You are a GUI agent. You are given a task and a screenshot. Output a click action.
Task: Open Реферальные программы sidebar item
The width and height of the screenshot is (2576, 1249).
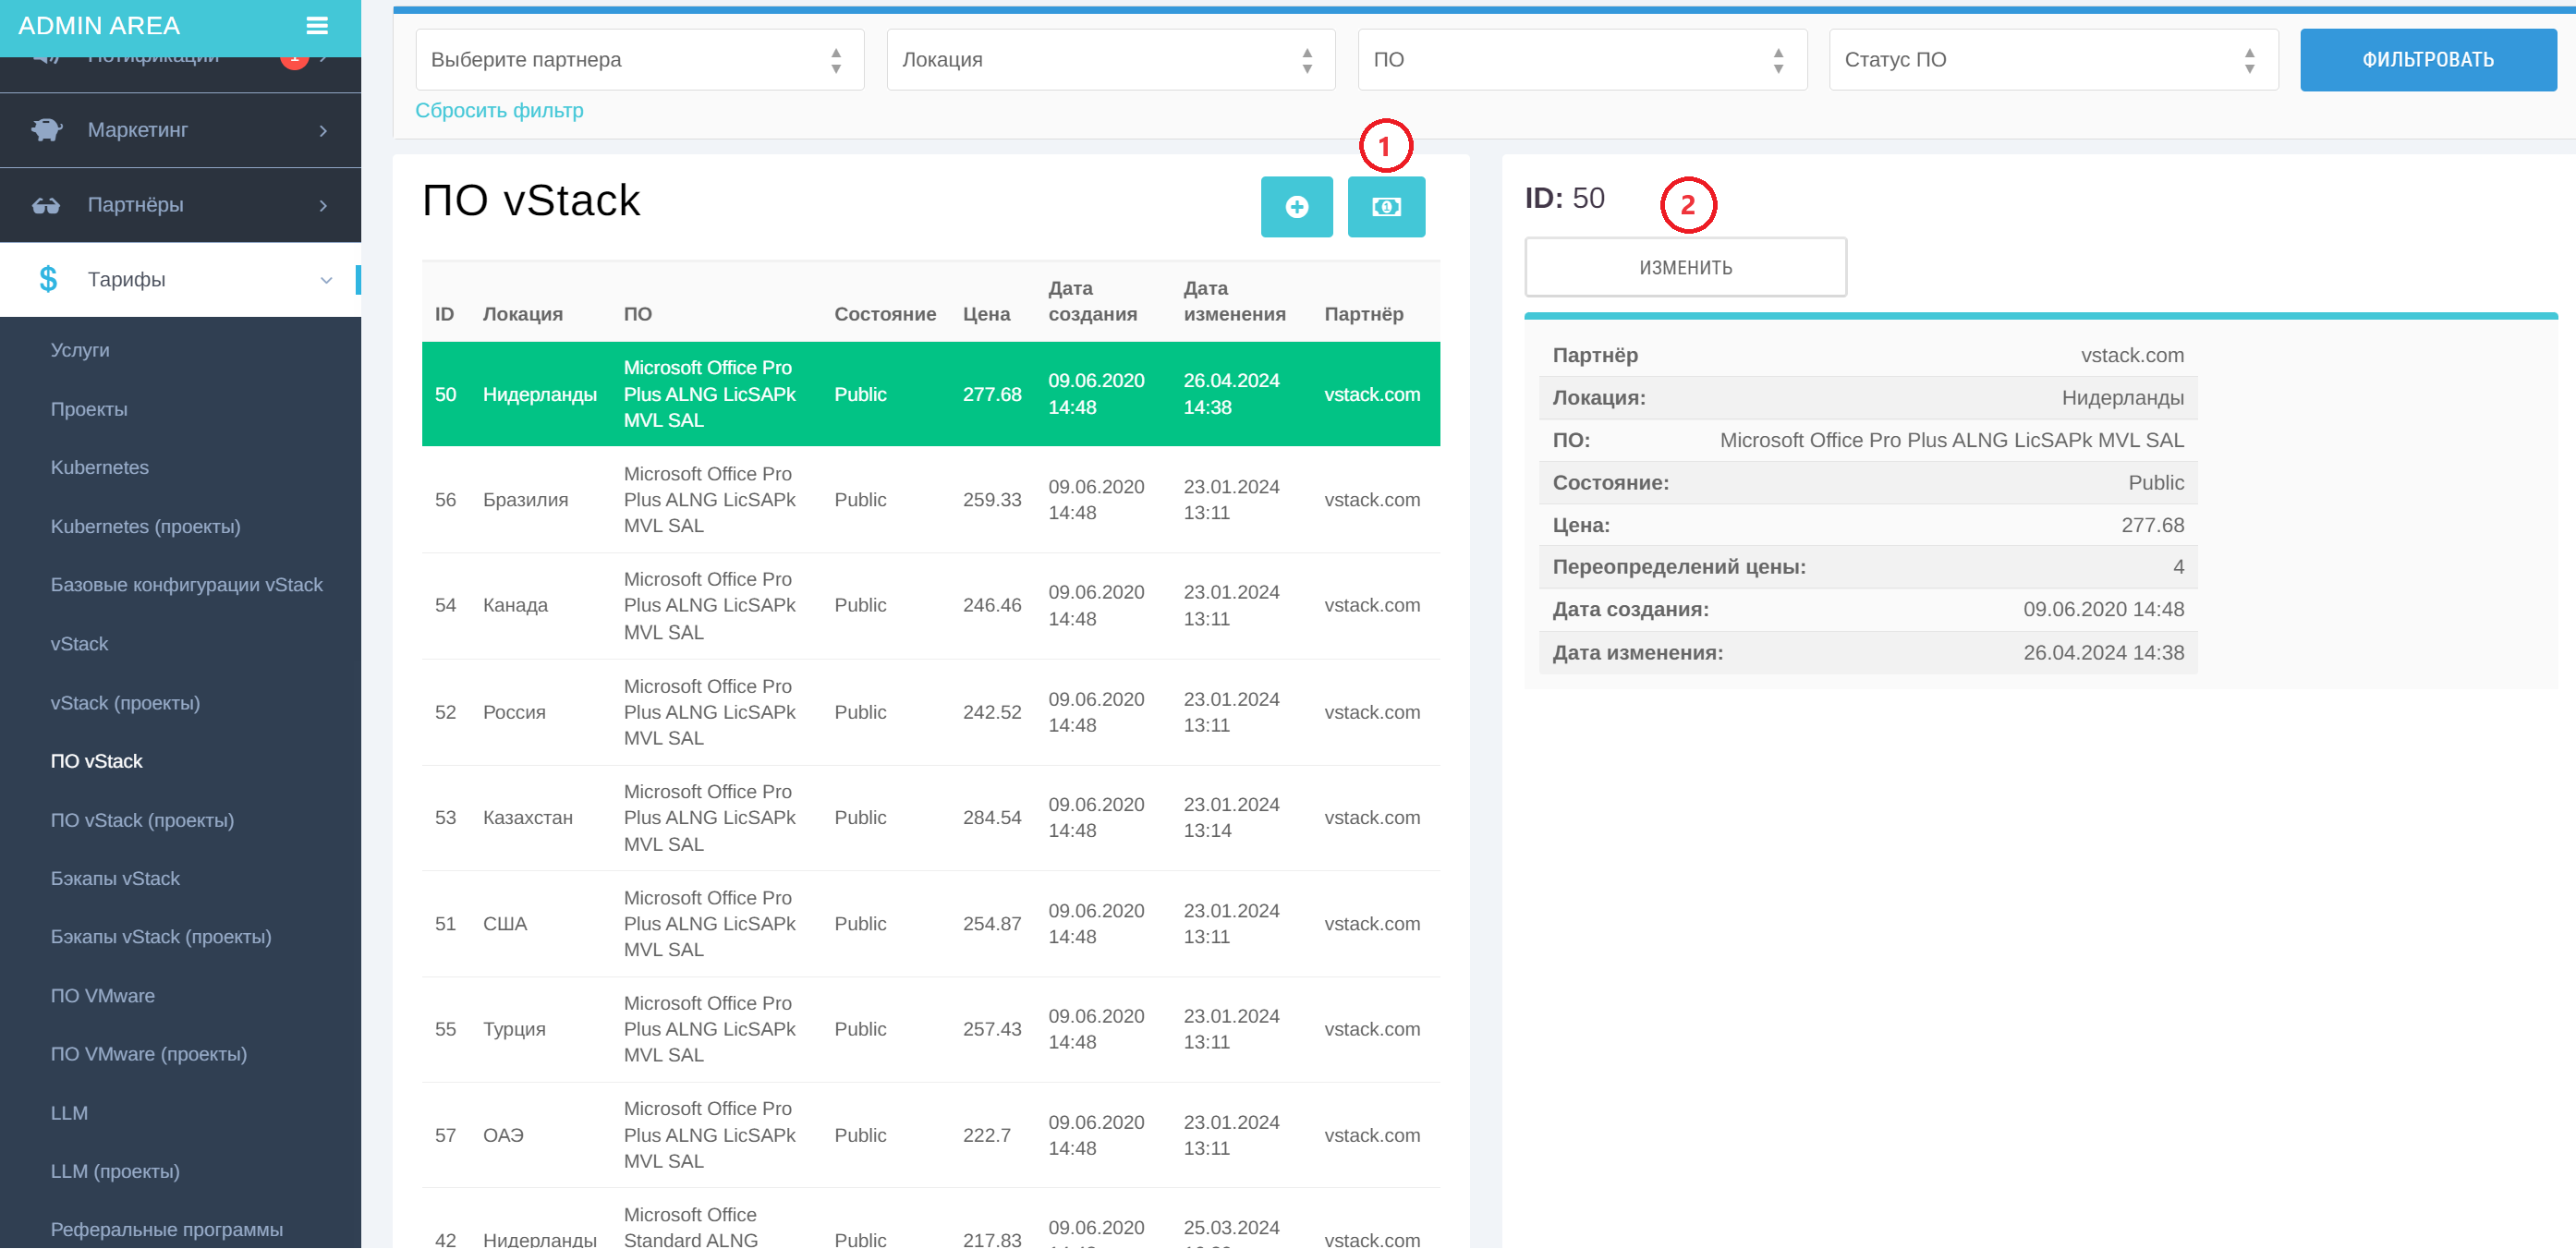coord(166,1230)
